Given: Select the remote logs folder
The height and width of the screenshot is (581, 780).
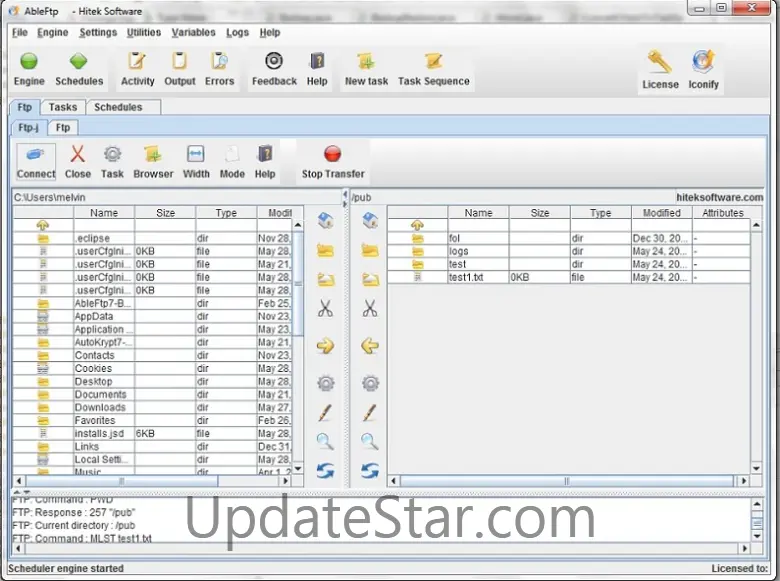Looking at the screenshot, I should click(x=569, y=251).
